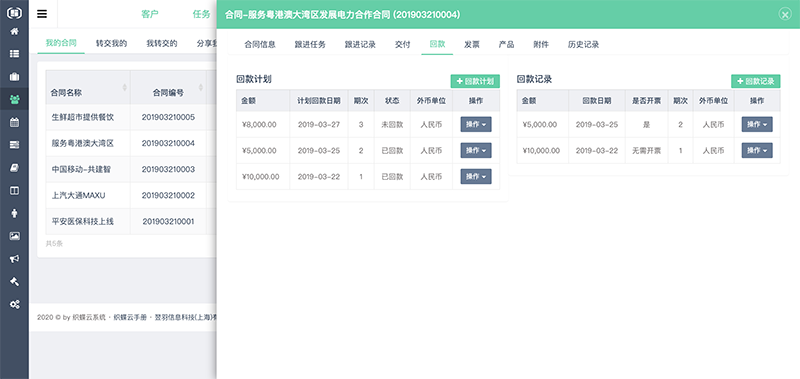The width and height of the screenshot is (800, 379).
Task: Add a new 回款计划
Action: point(475,81)
